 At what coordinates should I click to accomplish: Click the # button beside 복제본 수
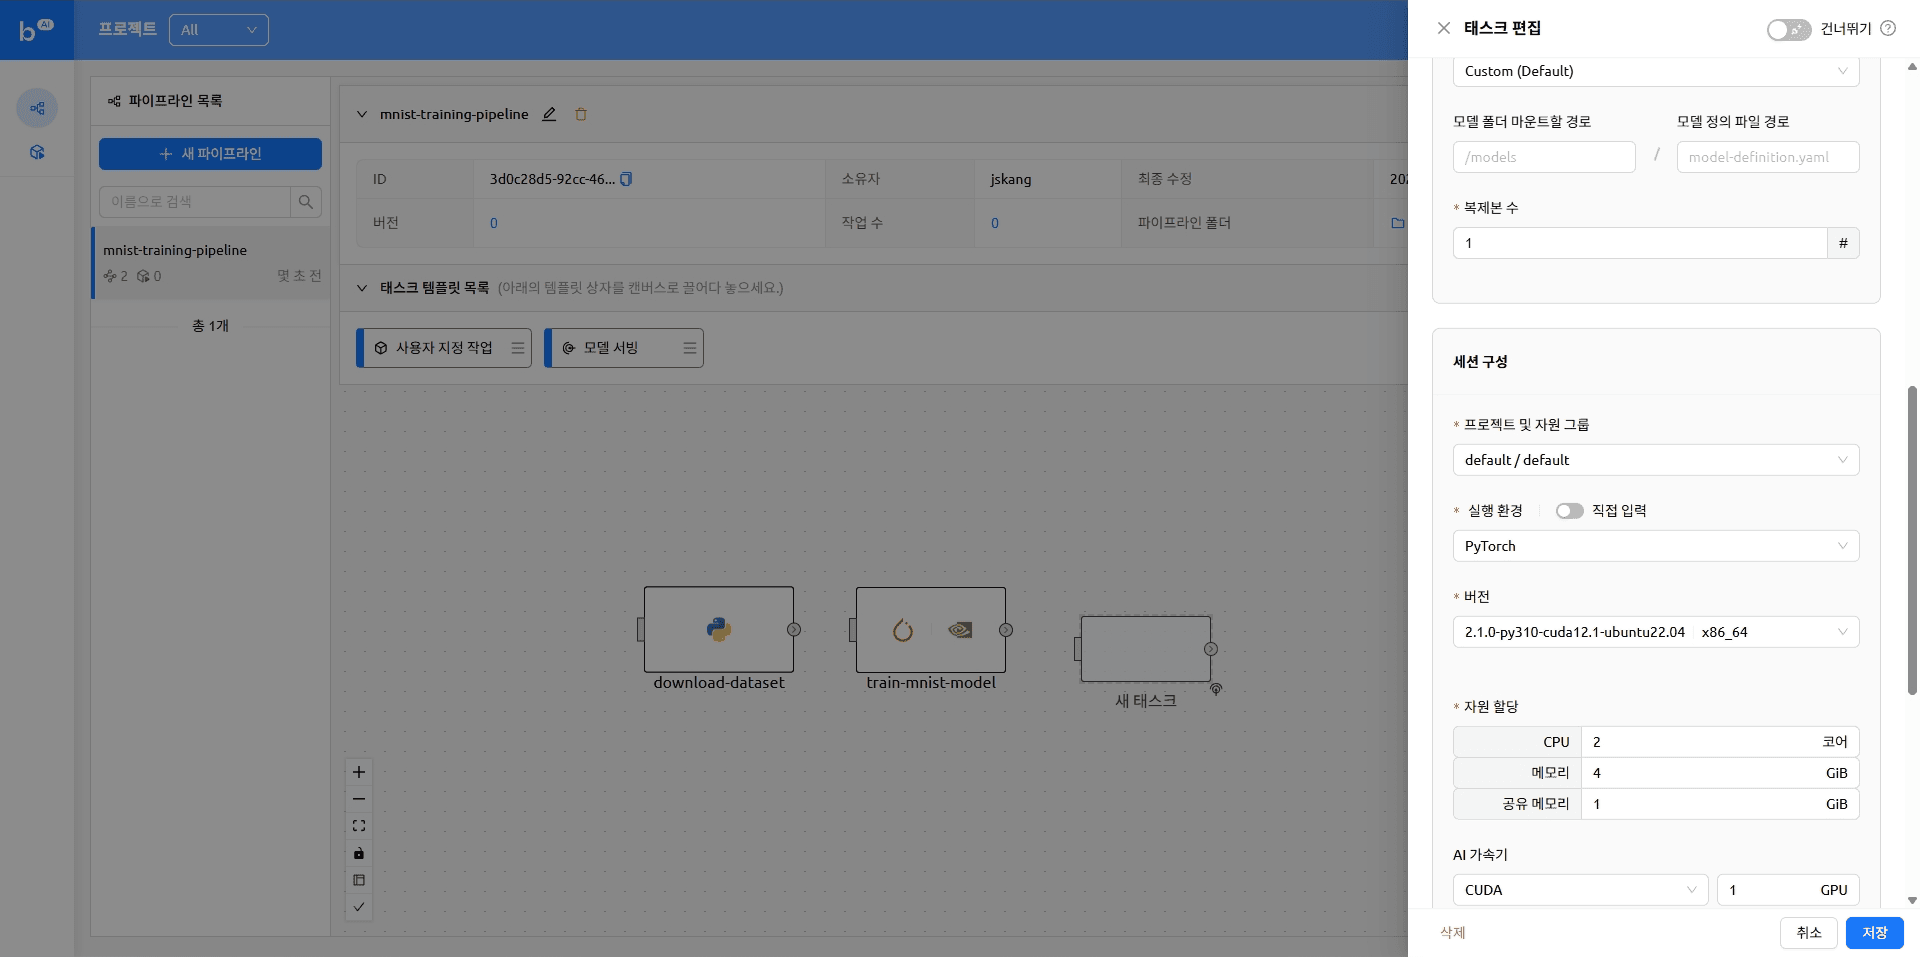[1844, 243]
